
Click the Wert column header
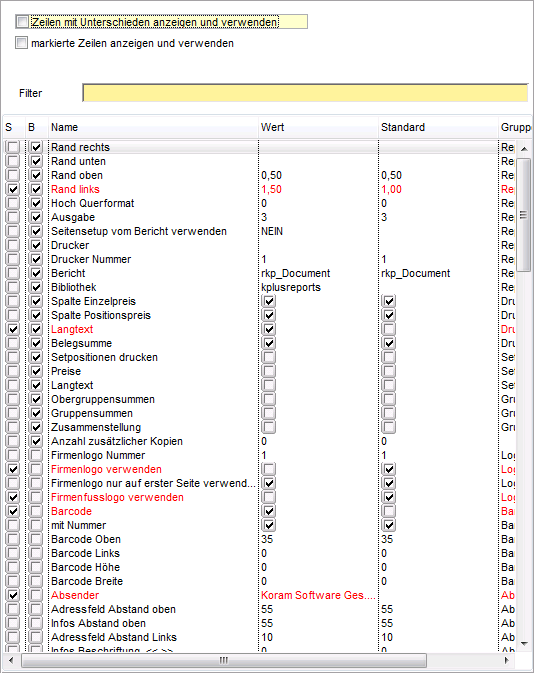[x=318, y=127]
